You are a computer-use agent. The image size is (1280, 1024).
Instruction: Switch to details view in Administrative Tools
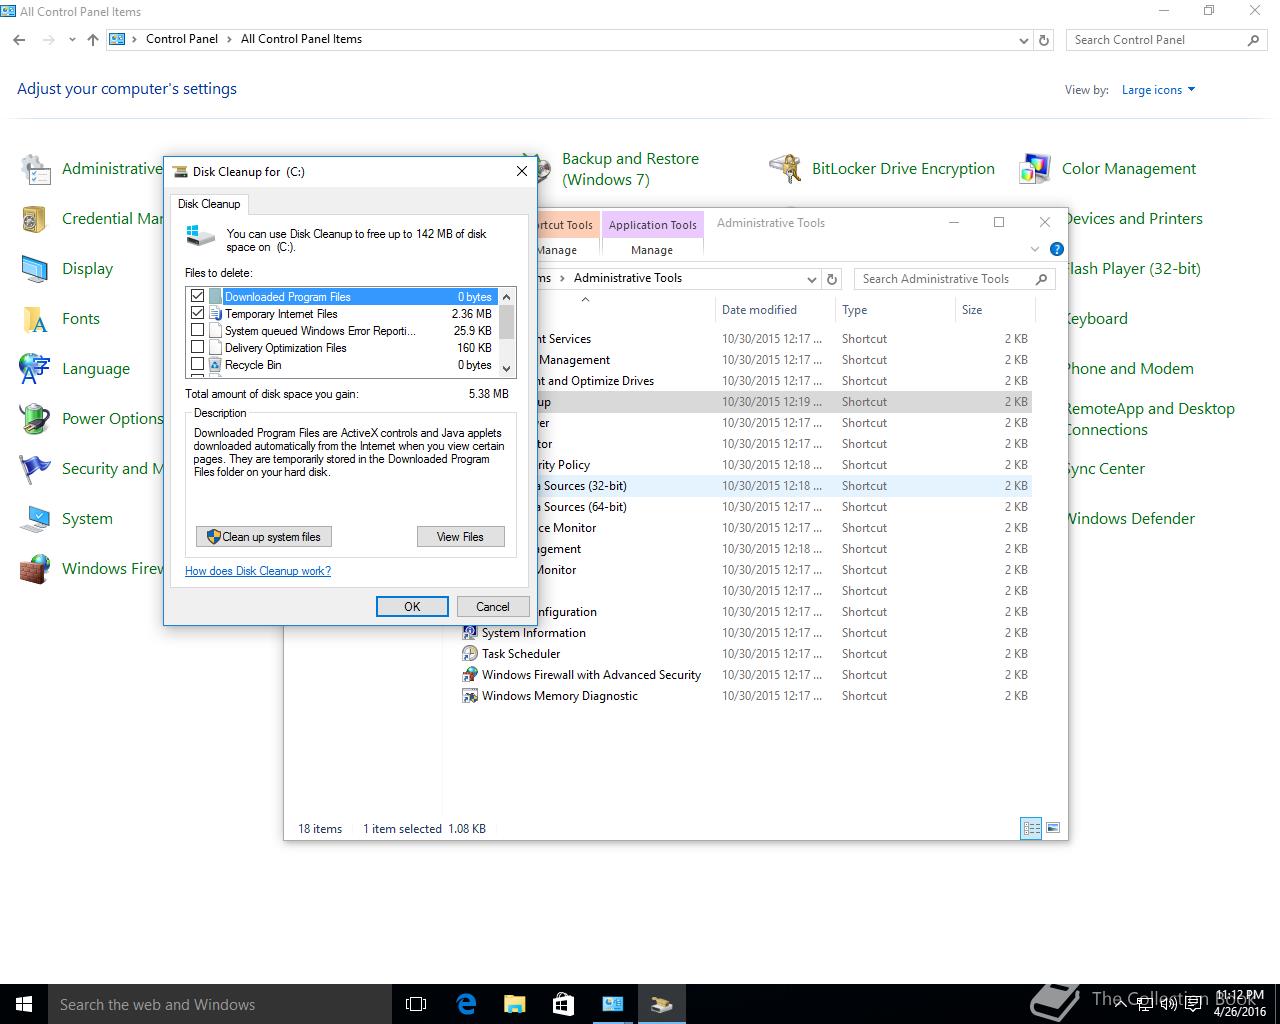[1031, 828]
